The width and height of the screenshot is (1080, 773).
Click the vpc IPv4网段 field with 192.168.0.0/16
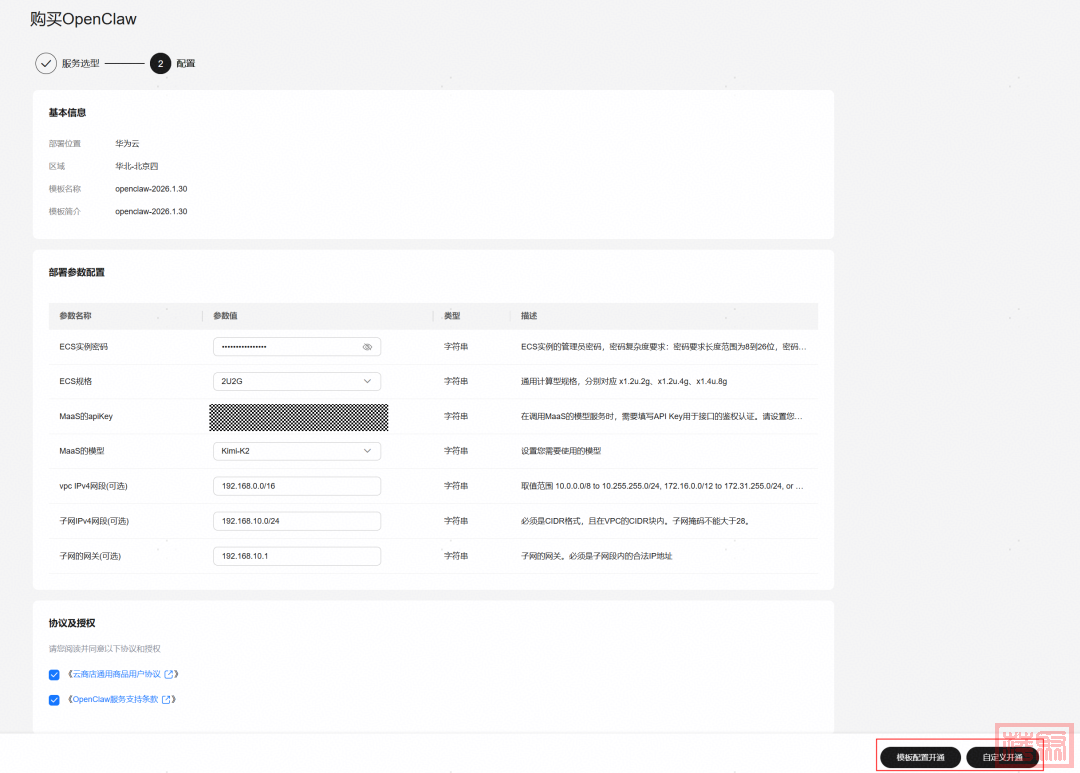coord(296,486)
